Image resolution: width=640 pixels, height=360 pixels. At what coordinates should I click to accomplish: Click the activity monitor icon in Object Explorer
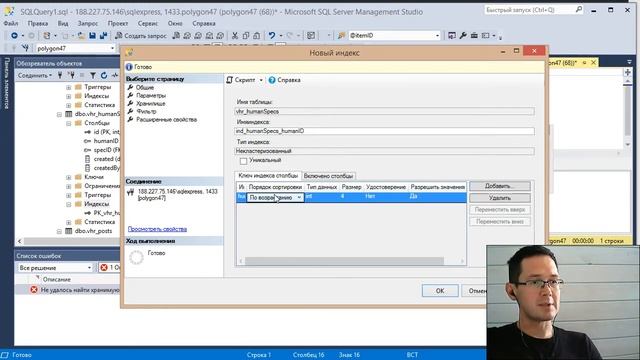click(115, 75)
